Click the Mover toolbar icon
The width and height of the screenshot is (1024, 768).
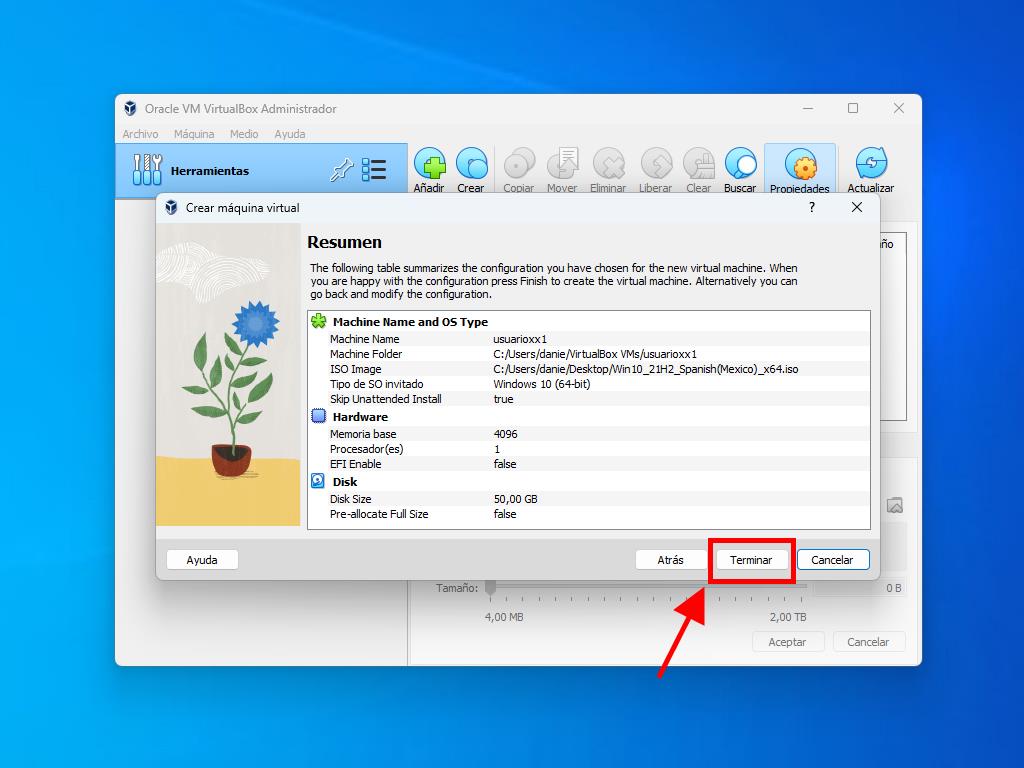(x=562, y=169)
